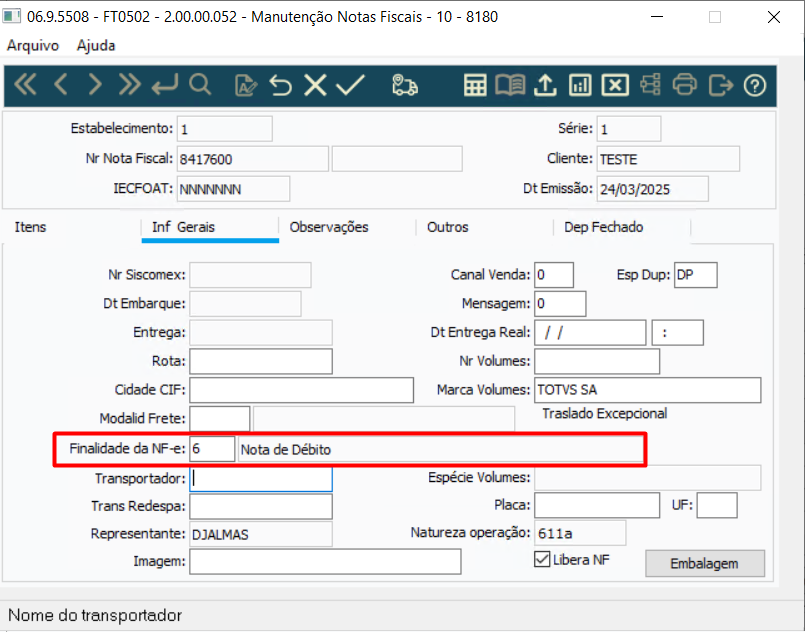This screenshot has width=805, height=632.
Task: Click the status bar text Nome do transportador
Action: point(95,615)
